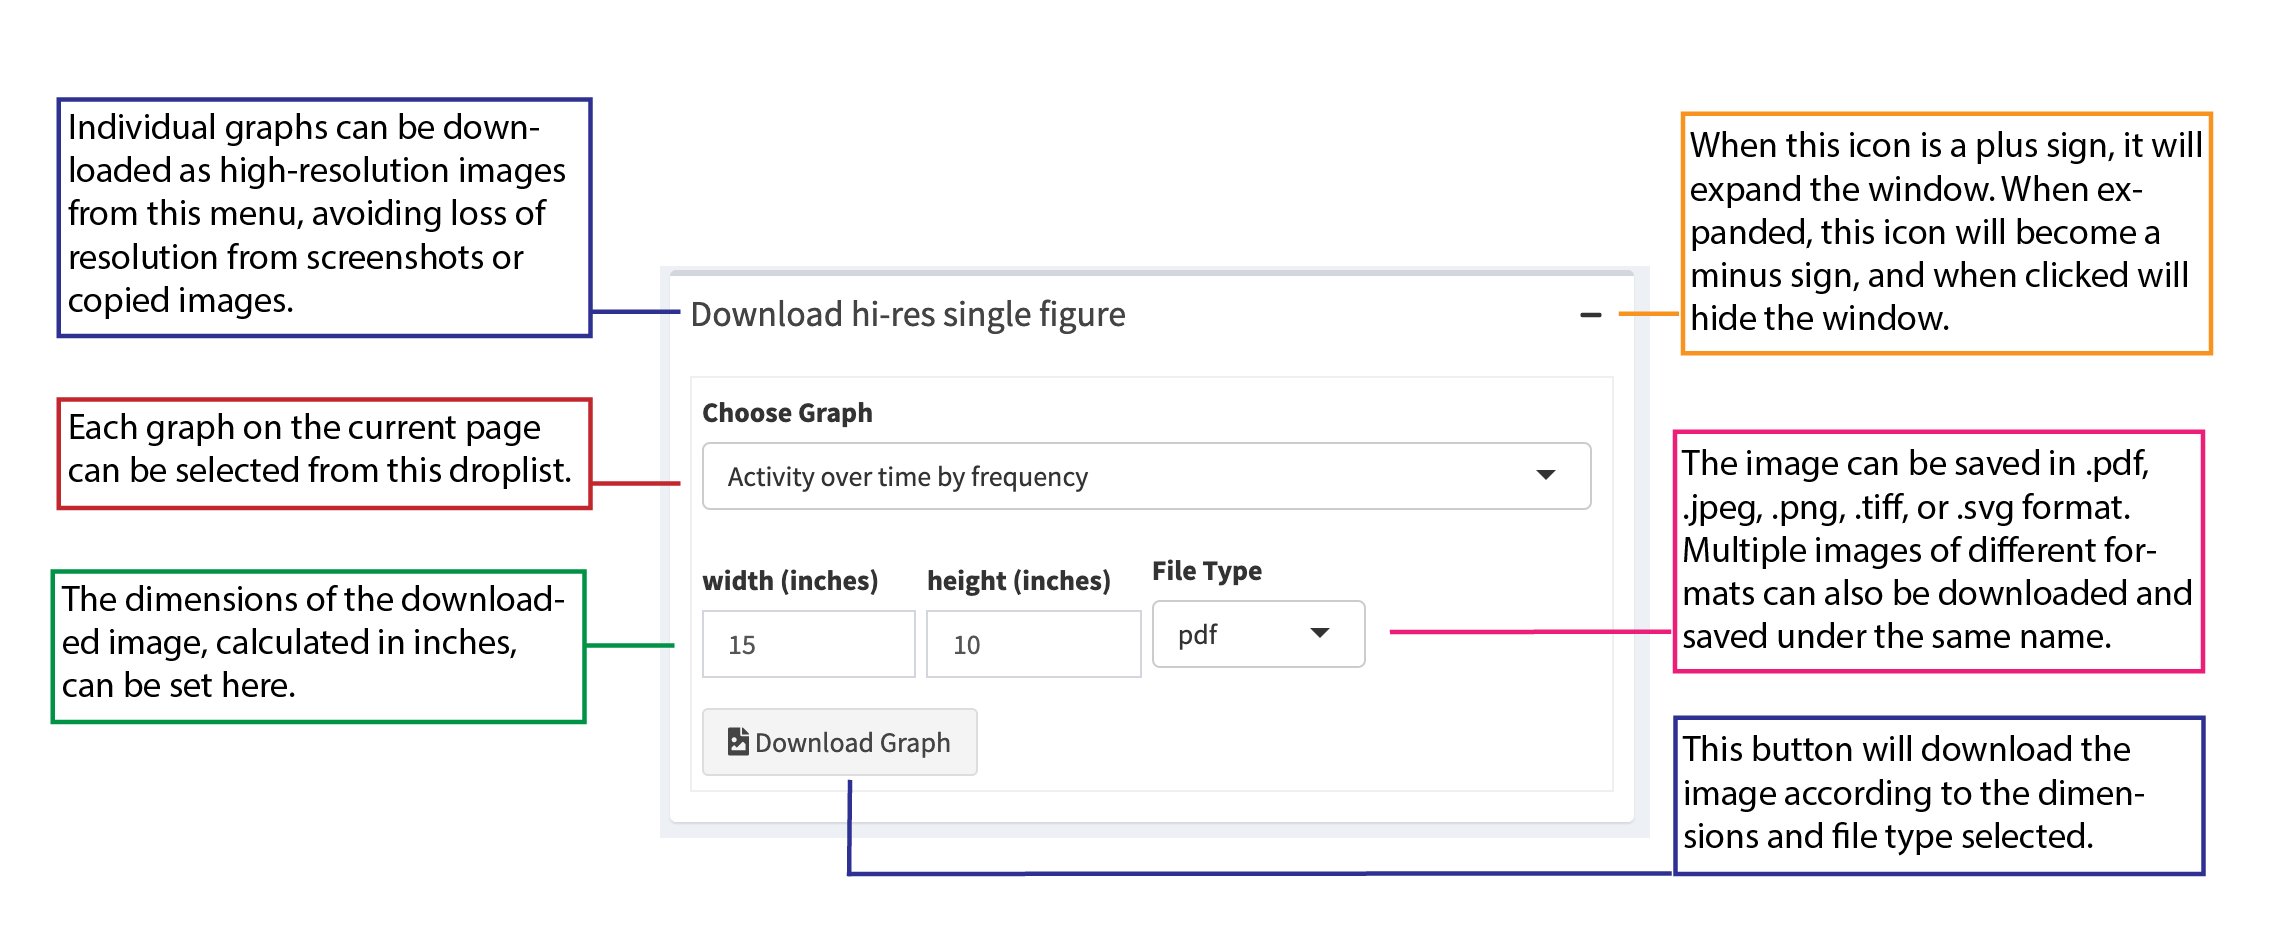Click the annotation about high-resolution individual graphs

[x=324, y=217]
